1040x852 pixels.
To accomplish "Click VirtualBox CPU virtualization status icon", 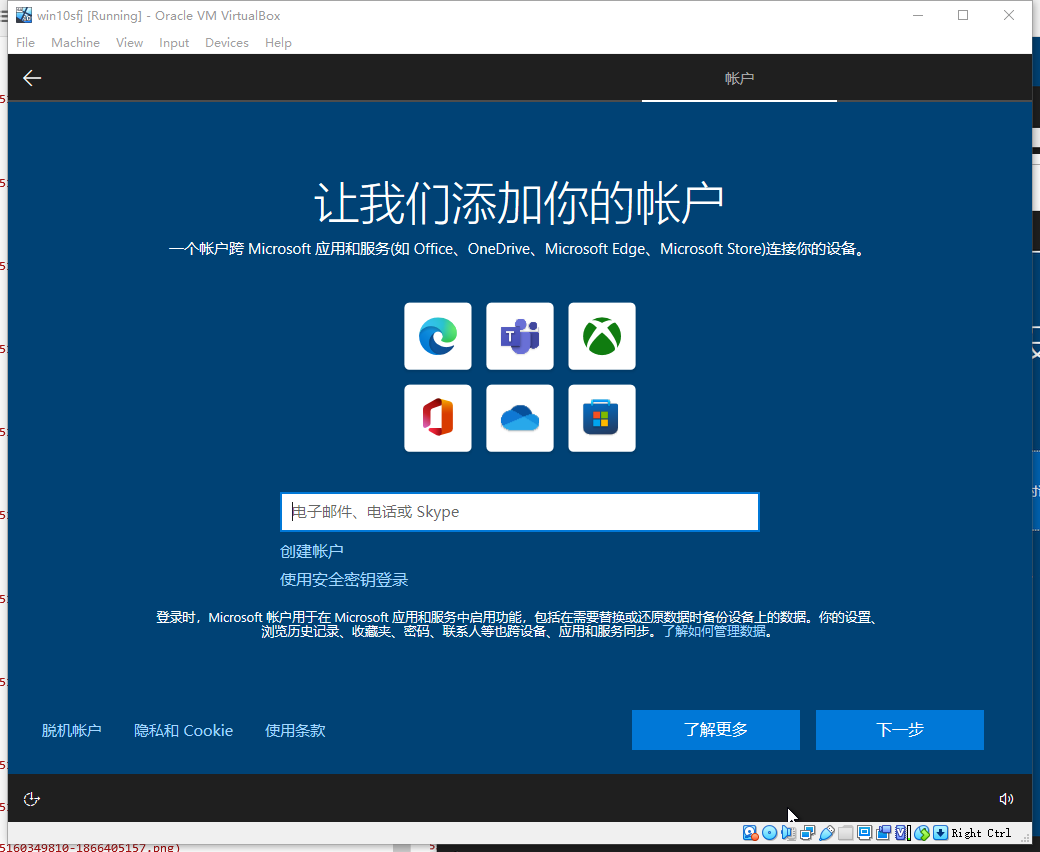I will 903,833.
